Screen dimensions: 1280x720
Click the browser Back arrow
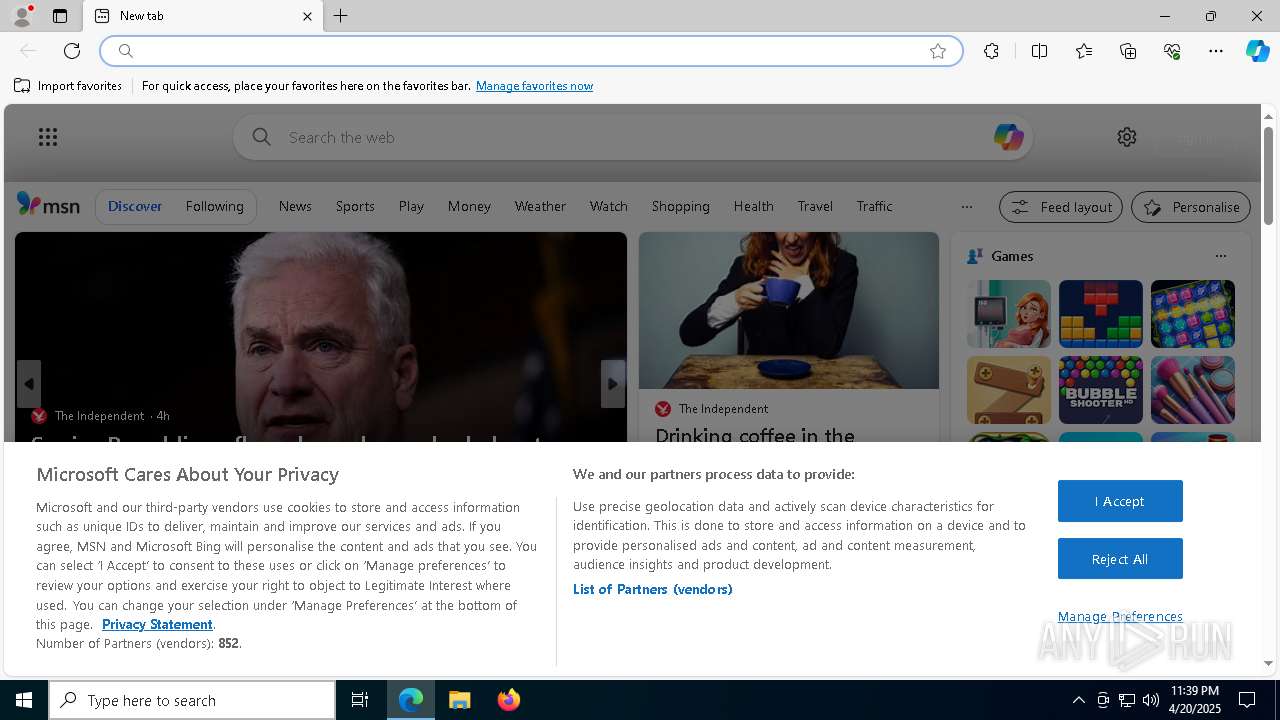point(28,51)
